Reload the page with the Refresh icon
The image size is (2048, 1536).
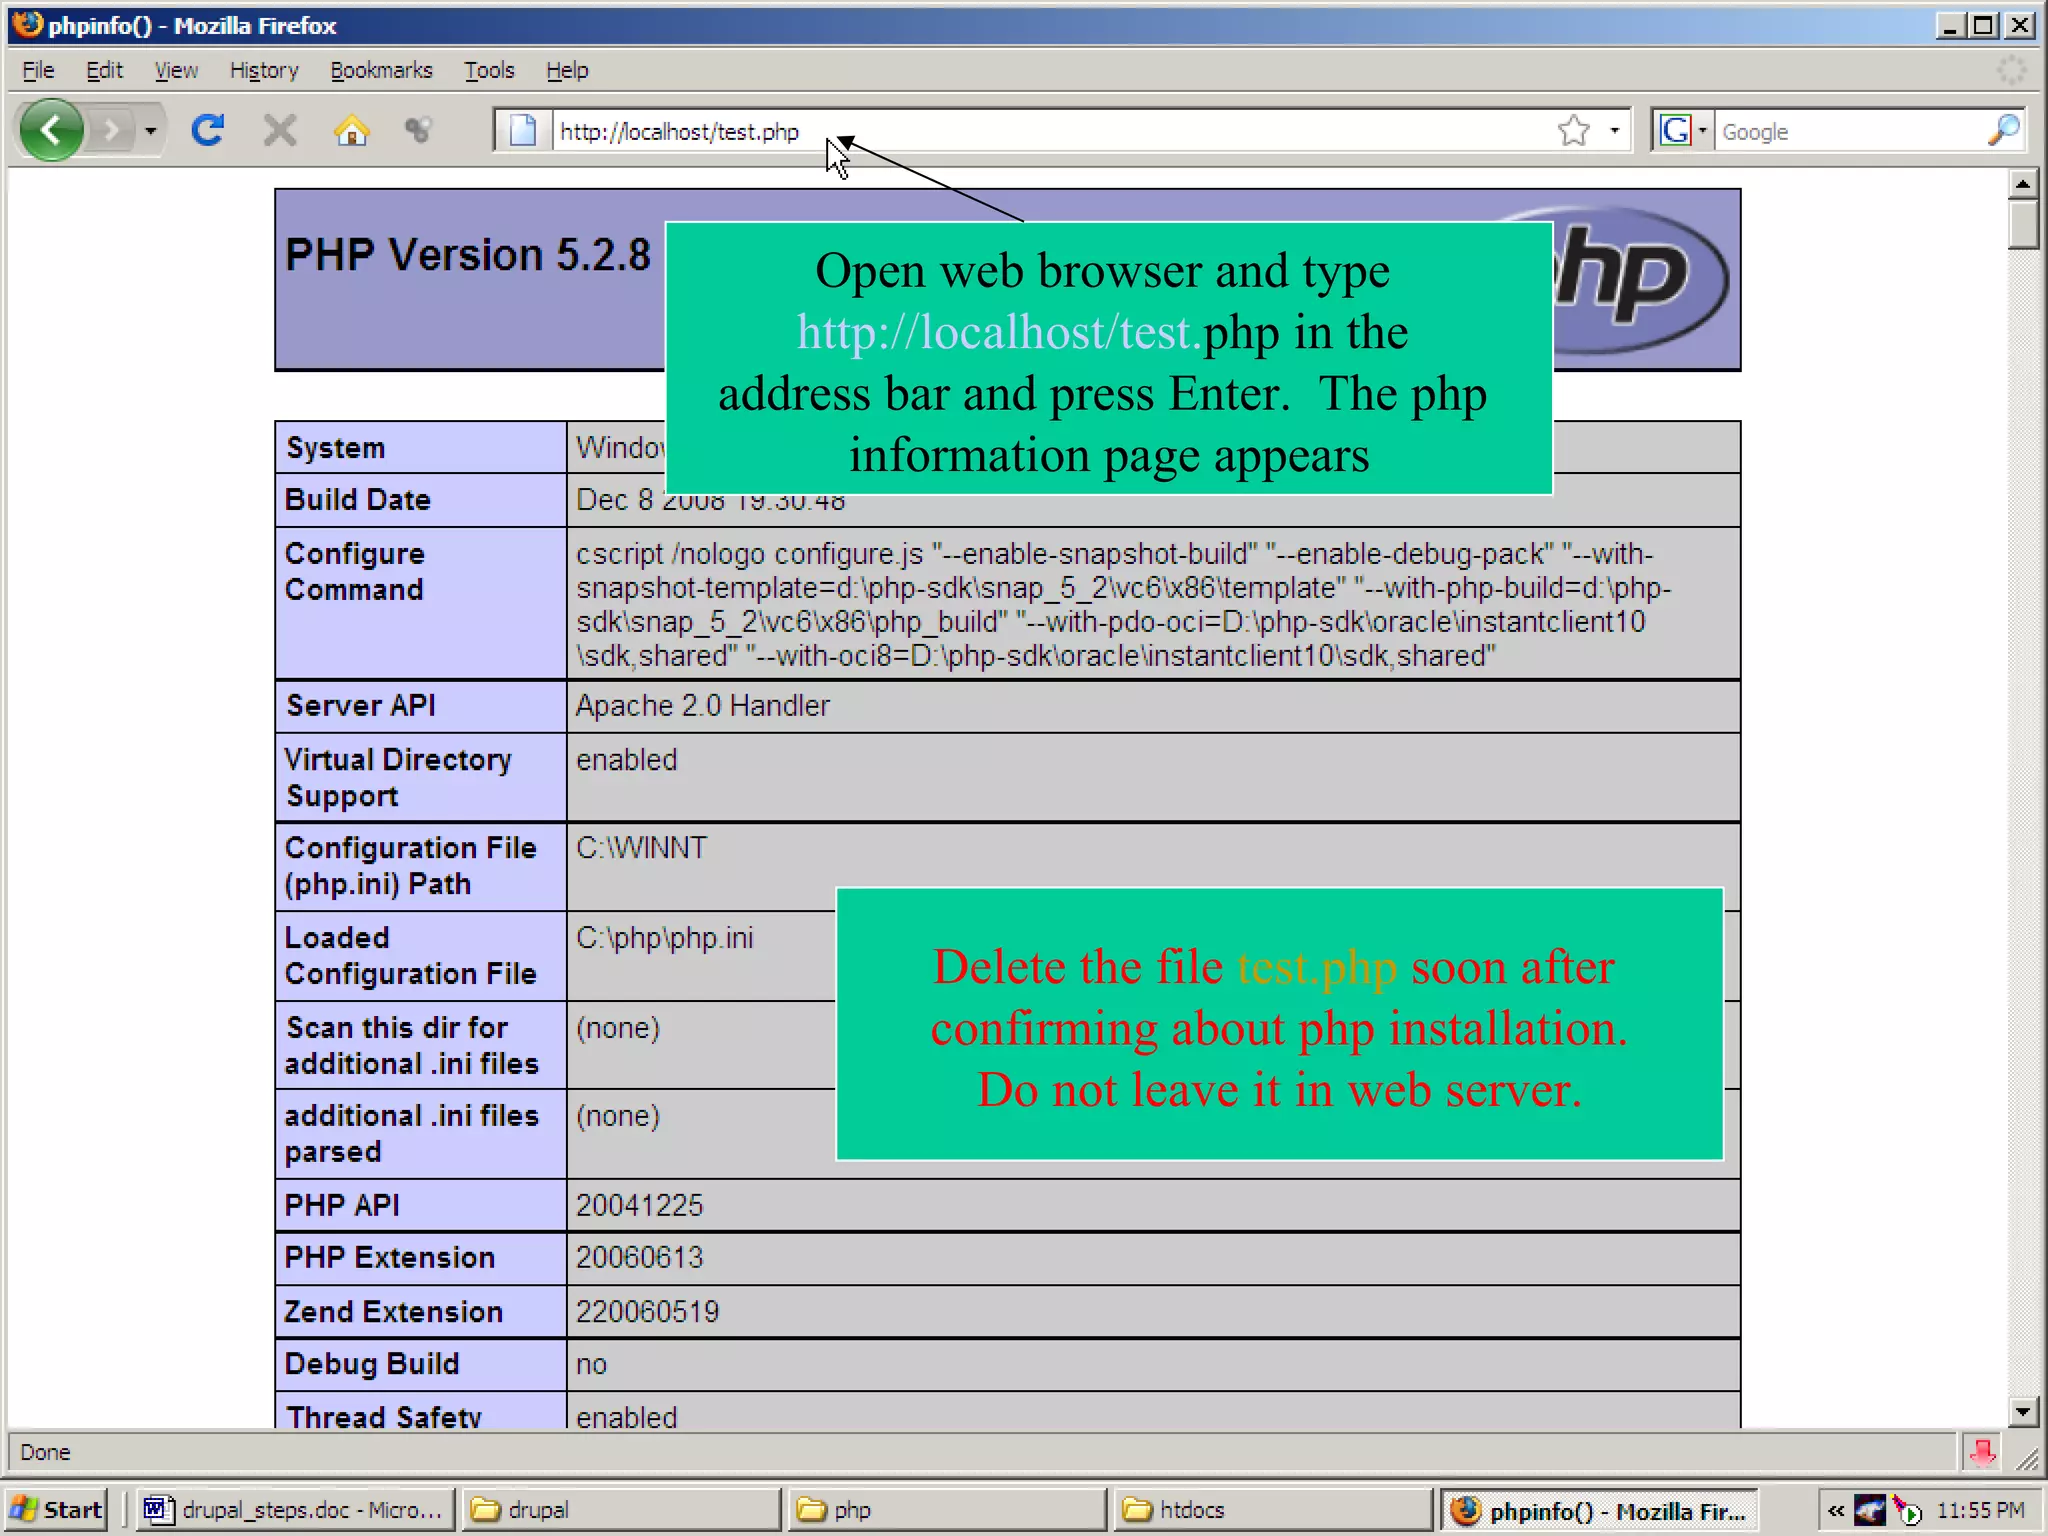[208, 130]
